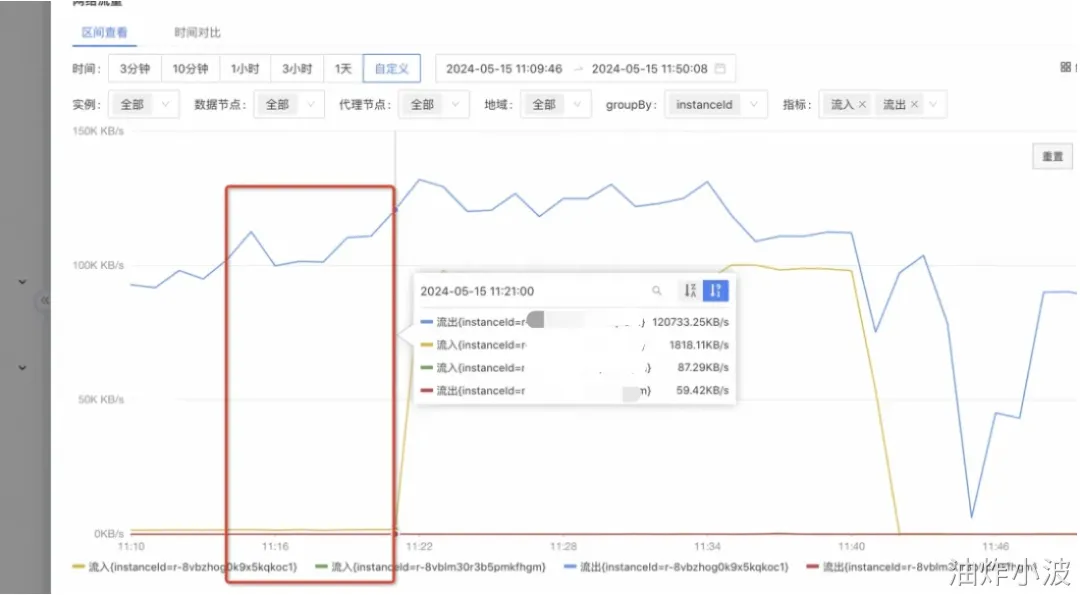Click the tooltip search icon
This screenshot has width=1080, height=595.
click(x=656, y=291)
